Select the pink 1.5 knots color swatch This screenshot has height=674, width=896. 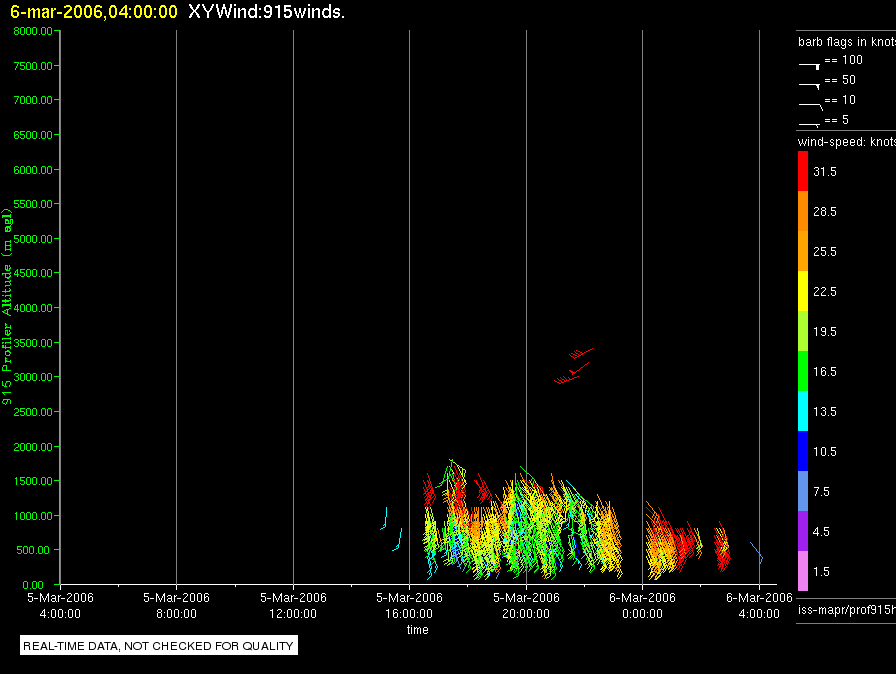[x=803, y=571]
